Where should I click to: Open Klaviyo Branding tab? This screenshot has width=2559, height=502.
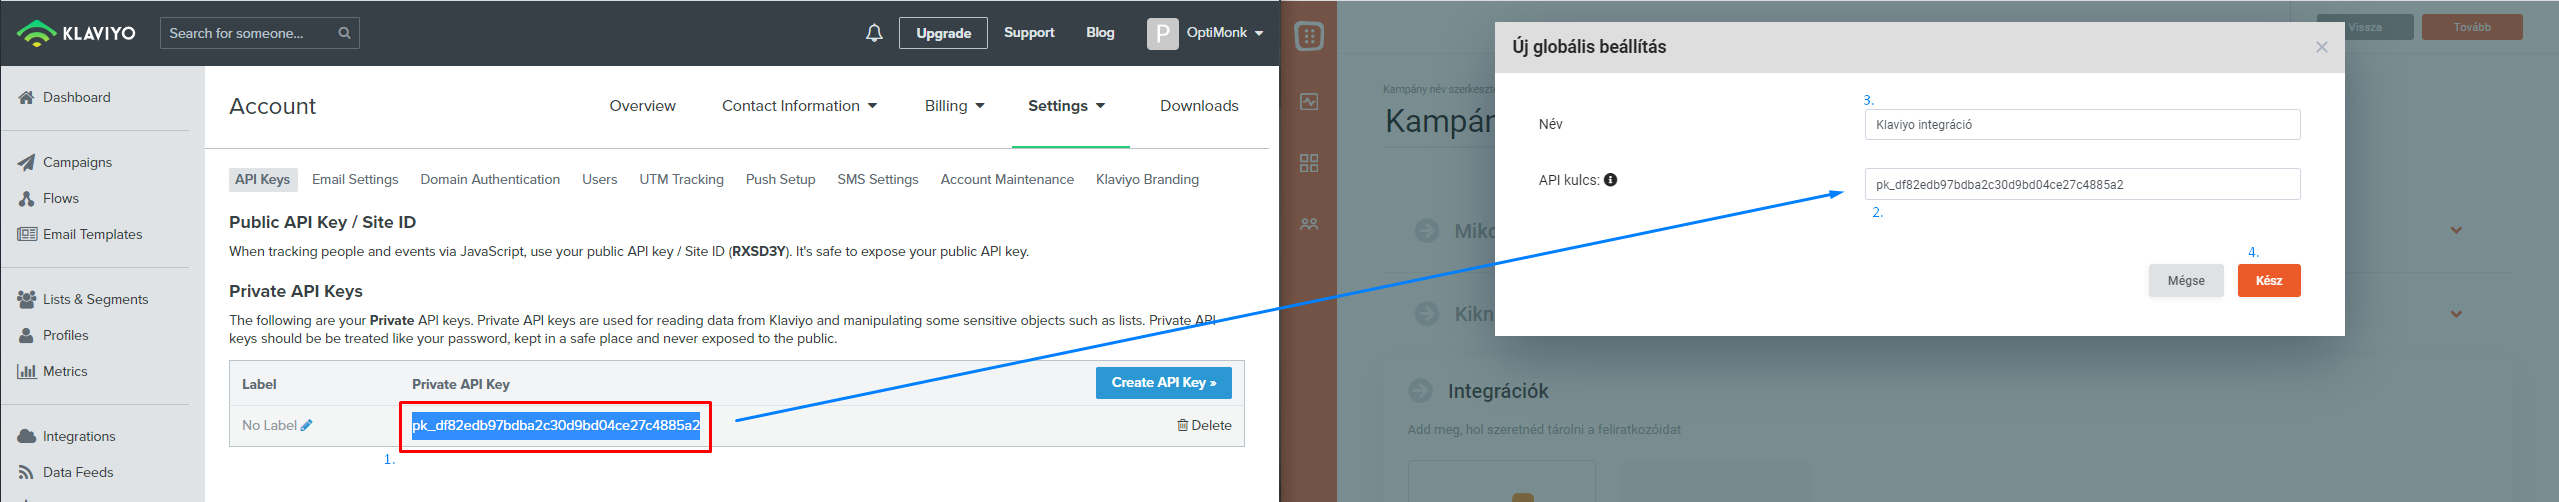[x=1147, y=179]
